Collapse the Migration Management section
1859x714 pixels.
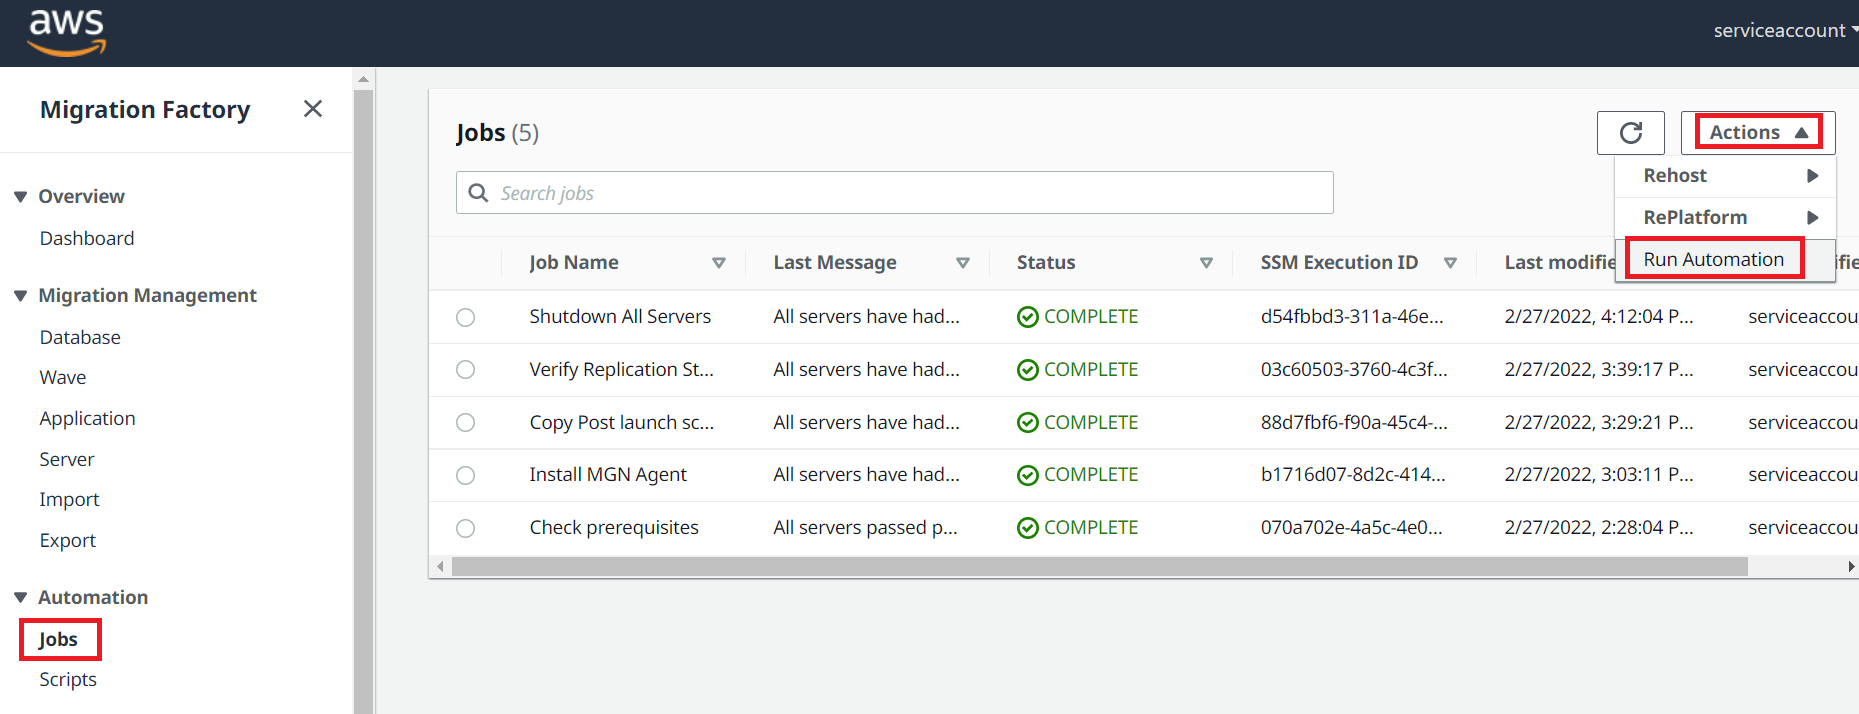pyautogui.click(x=20, y=296)
